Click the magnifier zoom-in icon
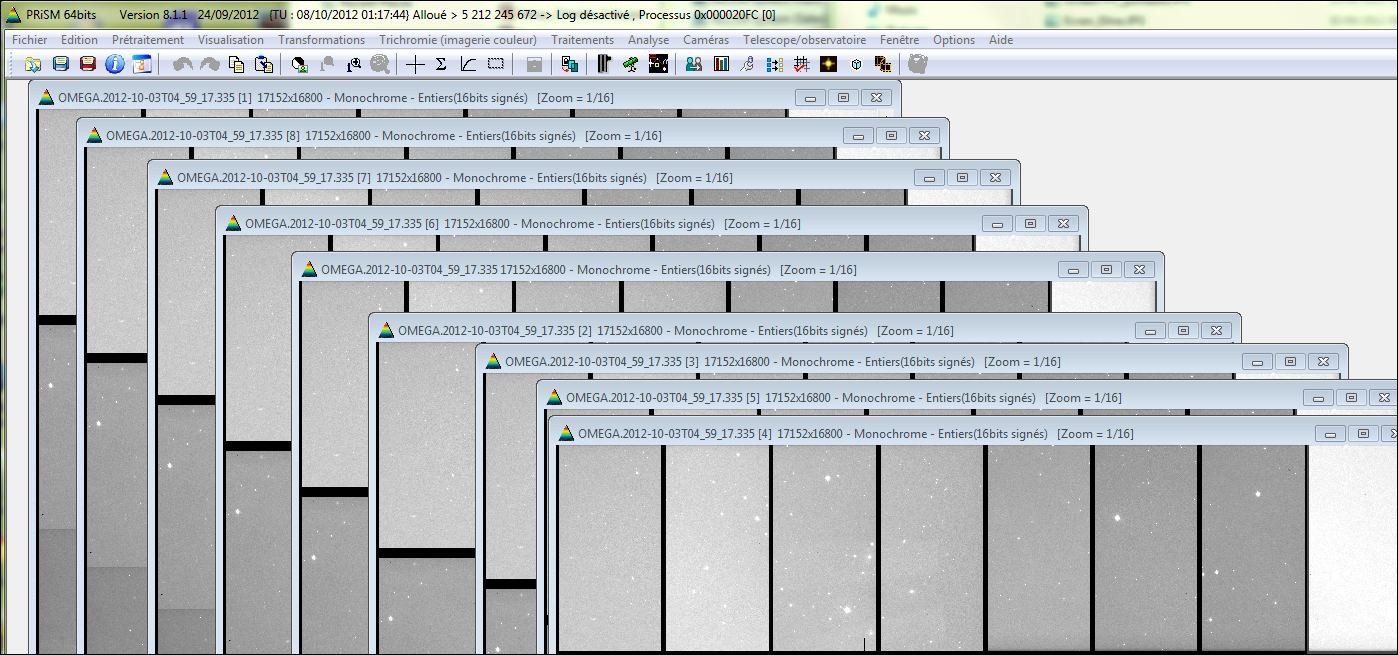This screenshot has height=655, width=1398. coord(353,64)
